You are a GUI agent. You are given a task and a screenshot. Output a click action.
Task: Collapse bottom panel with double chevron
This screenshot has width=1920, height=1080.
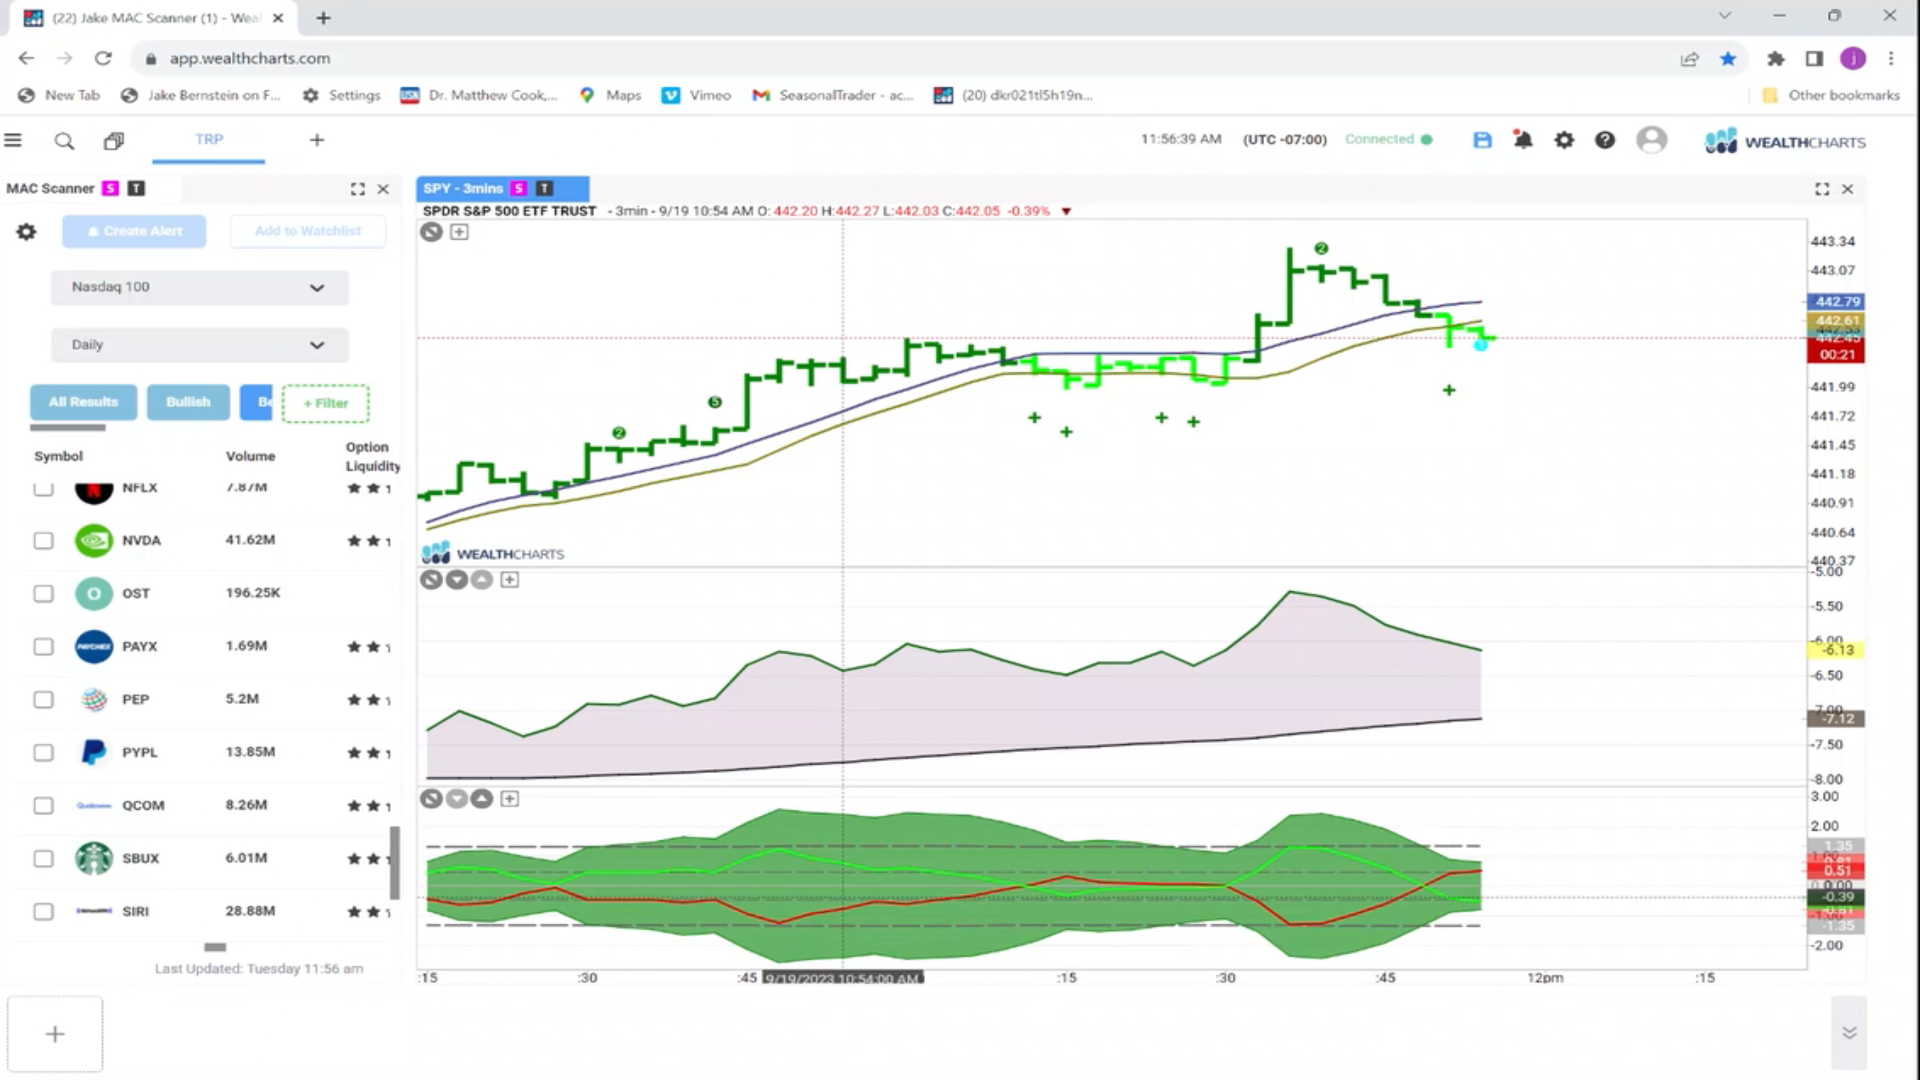pyautogui.click(x=1849, y=1033)
